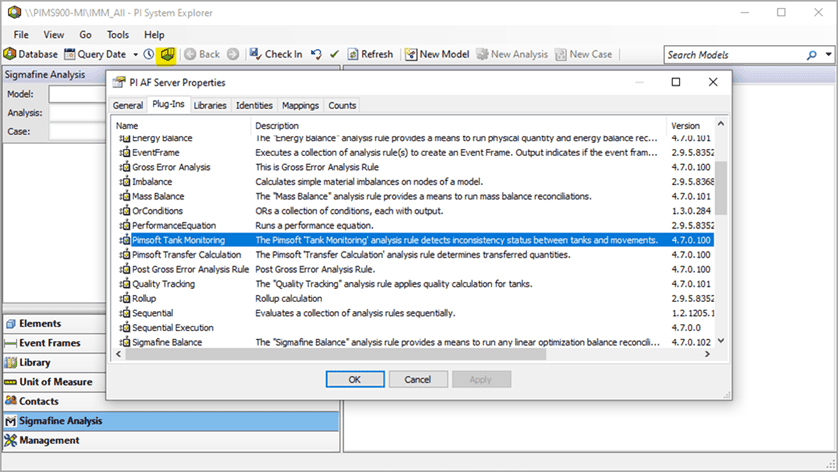Viewport: 838px width, 472px height.
Task: Select the OrConditions plug-in row
Action: [414, 211]
